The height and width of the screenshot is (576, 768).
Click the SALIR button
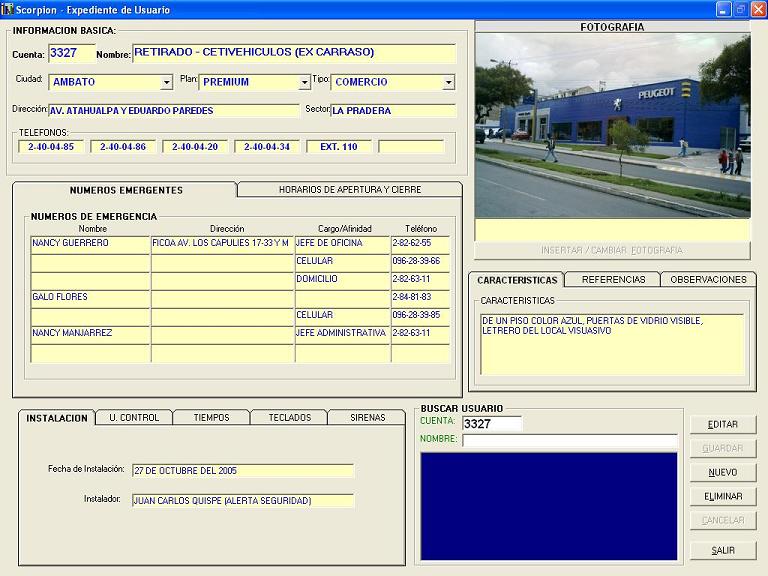click(x=723, y=551)
